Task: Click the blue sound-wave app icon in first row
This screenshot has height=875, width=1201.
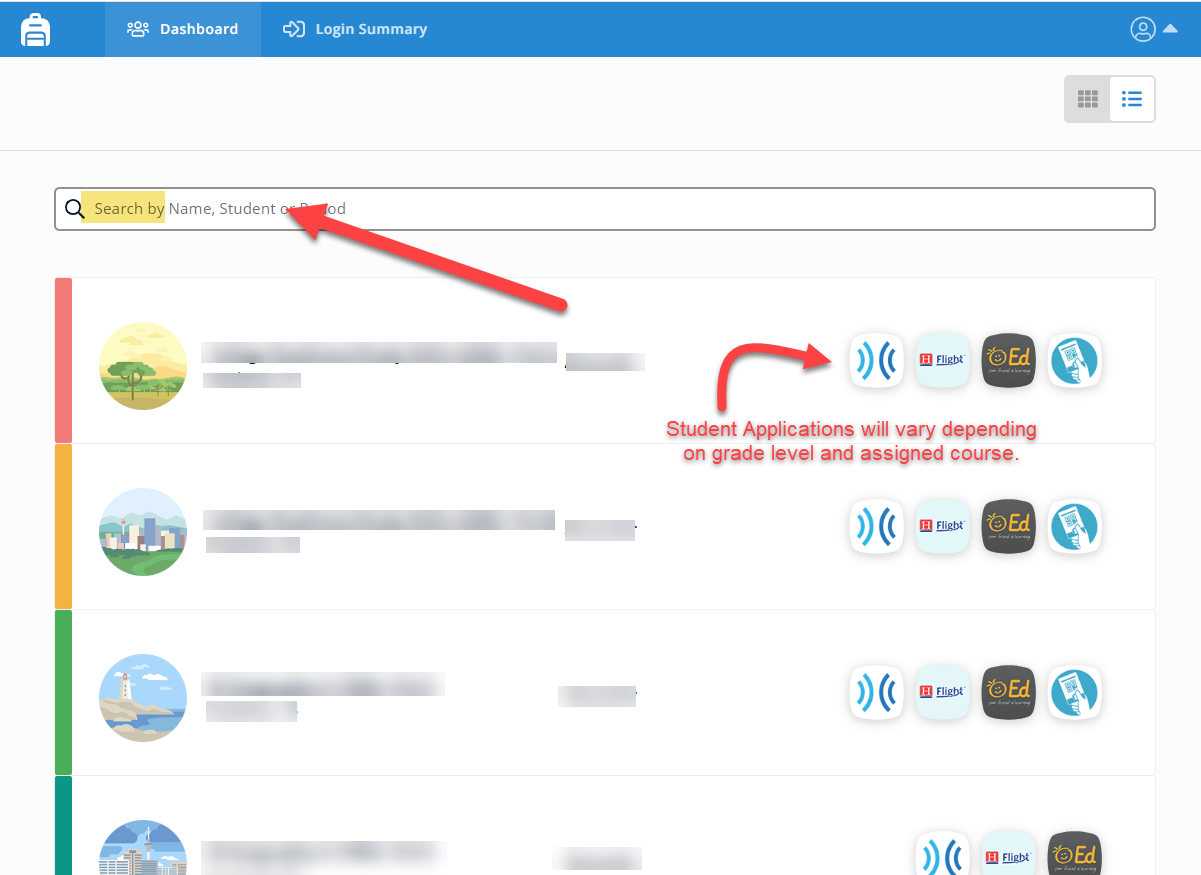Action: pos(876,360)
